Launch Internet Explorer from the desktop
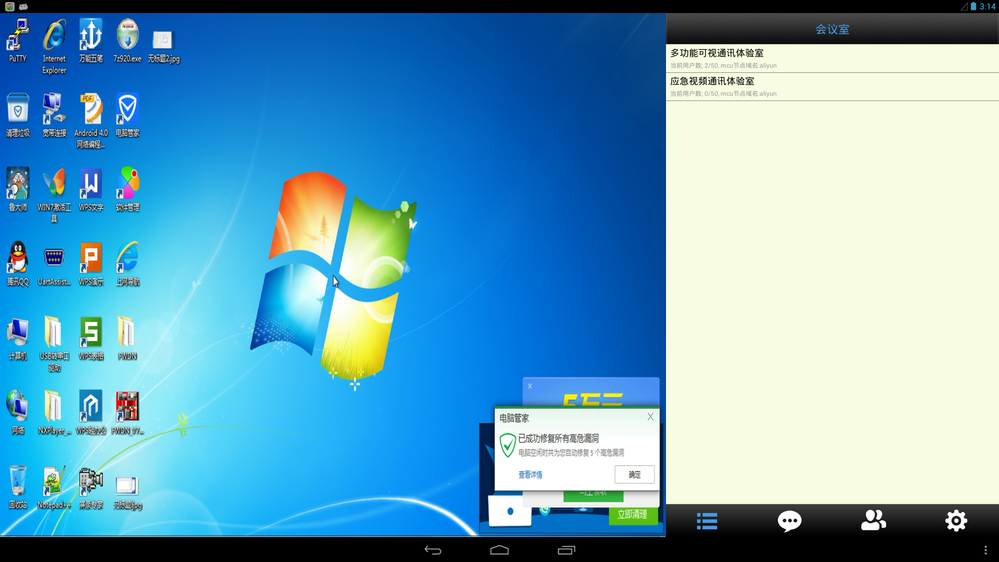 [x=54, y=46]
